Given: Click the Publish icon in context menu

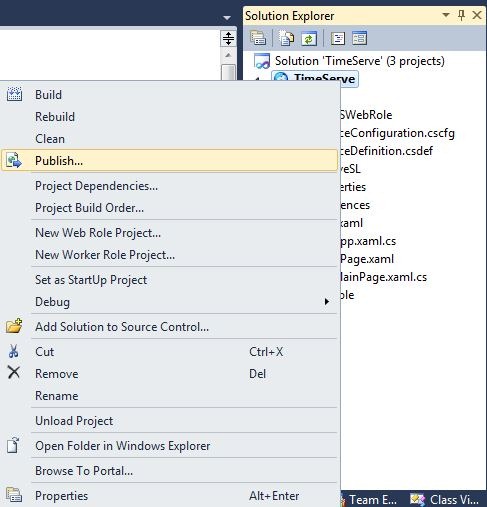Looking at the screenshot, I should 14,161.
